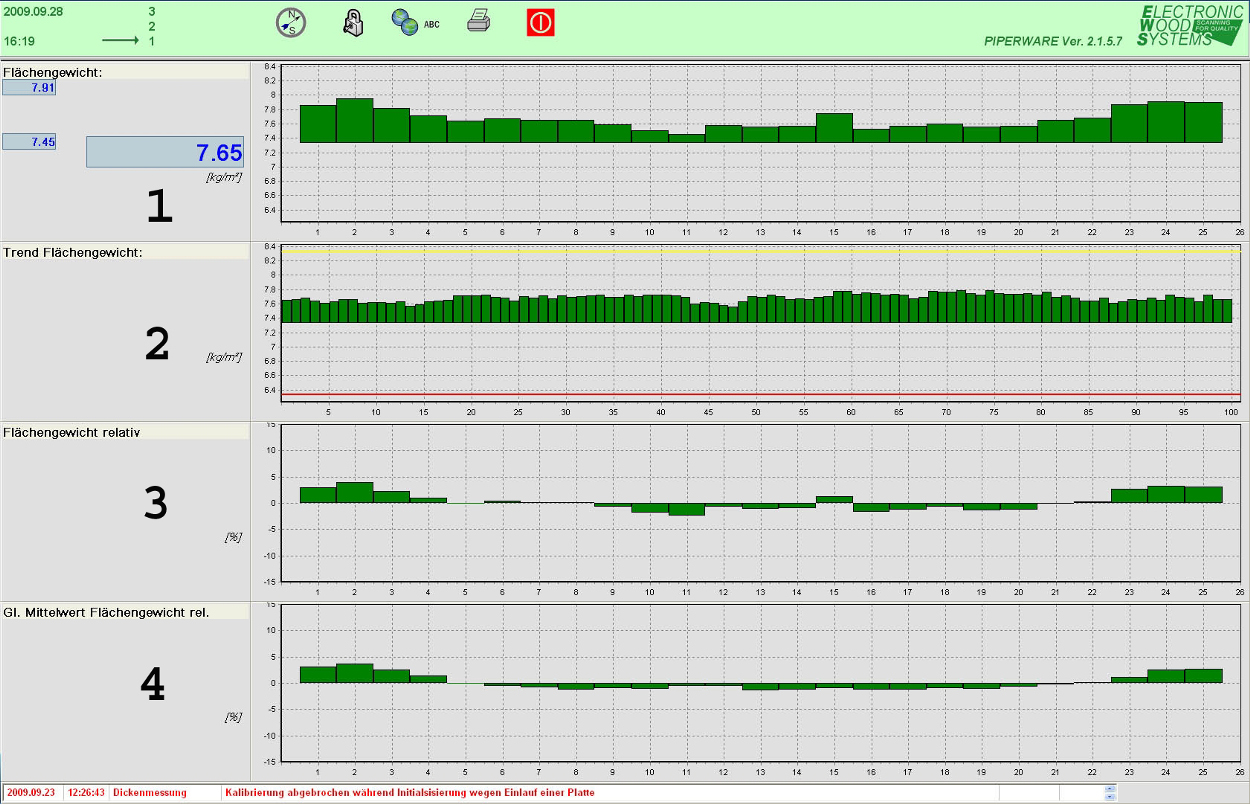Click the arrow pointing to 1

[121, 42]
